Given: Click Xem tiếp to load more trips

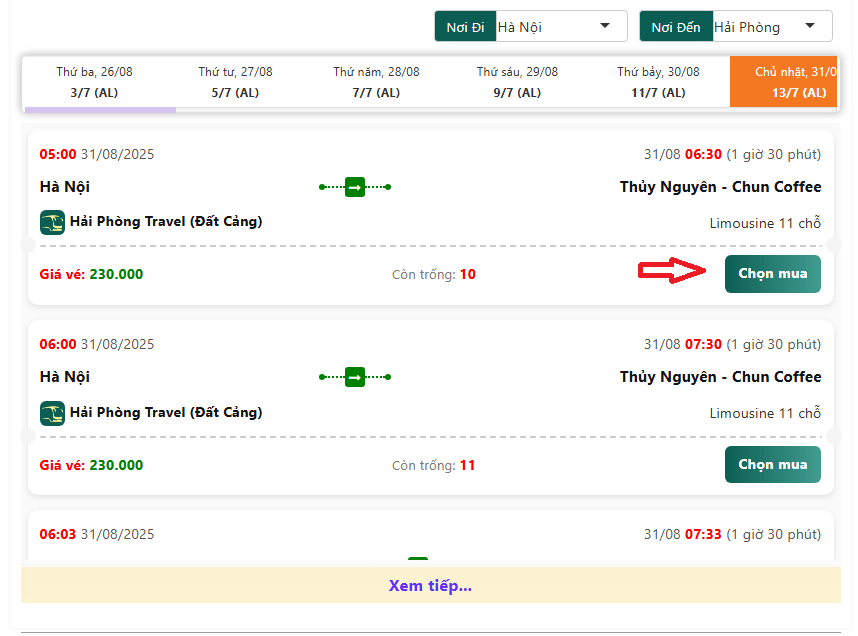Looking at the screenshot, I should coord(430,586).
